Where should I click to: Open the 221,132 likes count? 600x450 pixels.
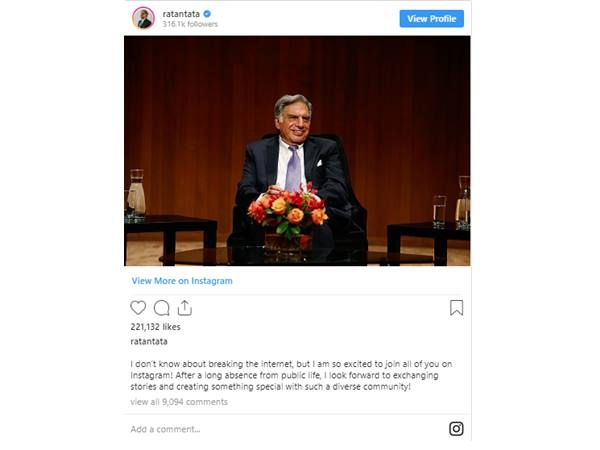154,327
